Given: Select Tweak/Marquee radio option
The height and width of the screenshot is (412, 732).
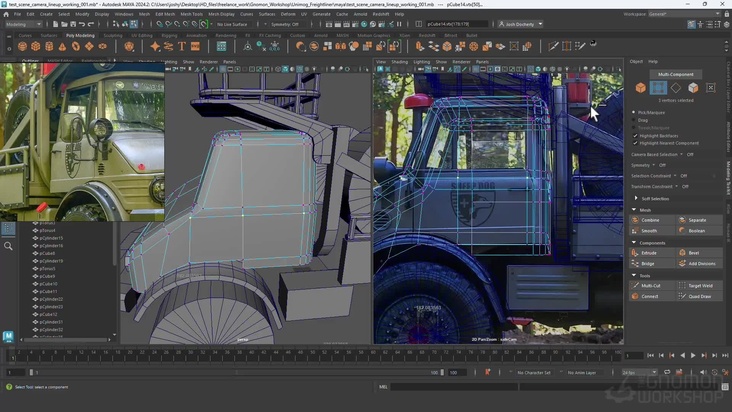Looking at the screenshot, I should click(x=633, y=127).
